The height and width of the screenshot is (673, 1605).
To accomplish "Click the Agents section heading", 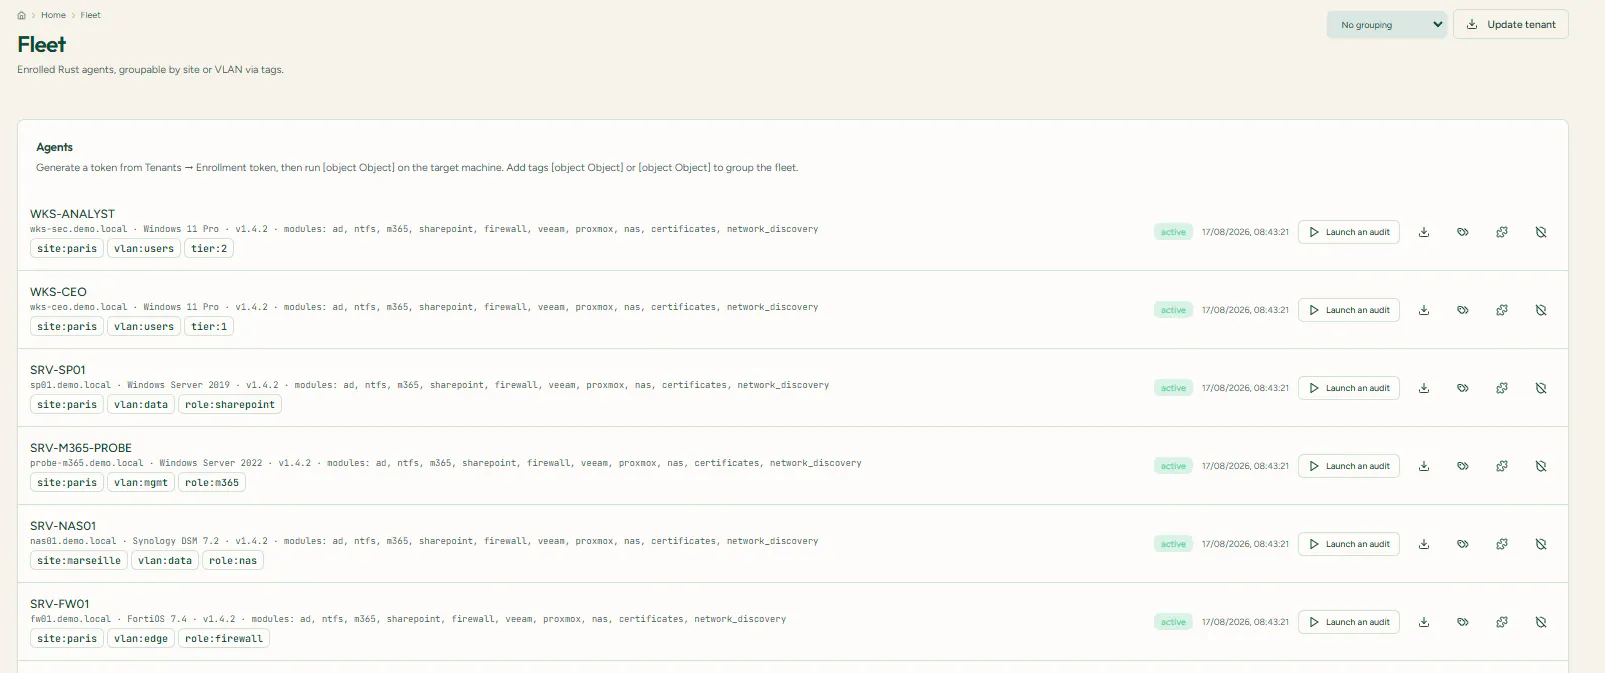I will click(55, 147).
